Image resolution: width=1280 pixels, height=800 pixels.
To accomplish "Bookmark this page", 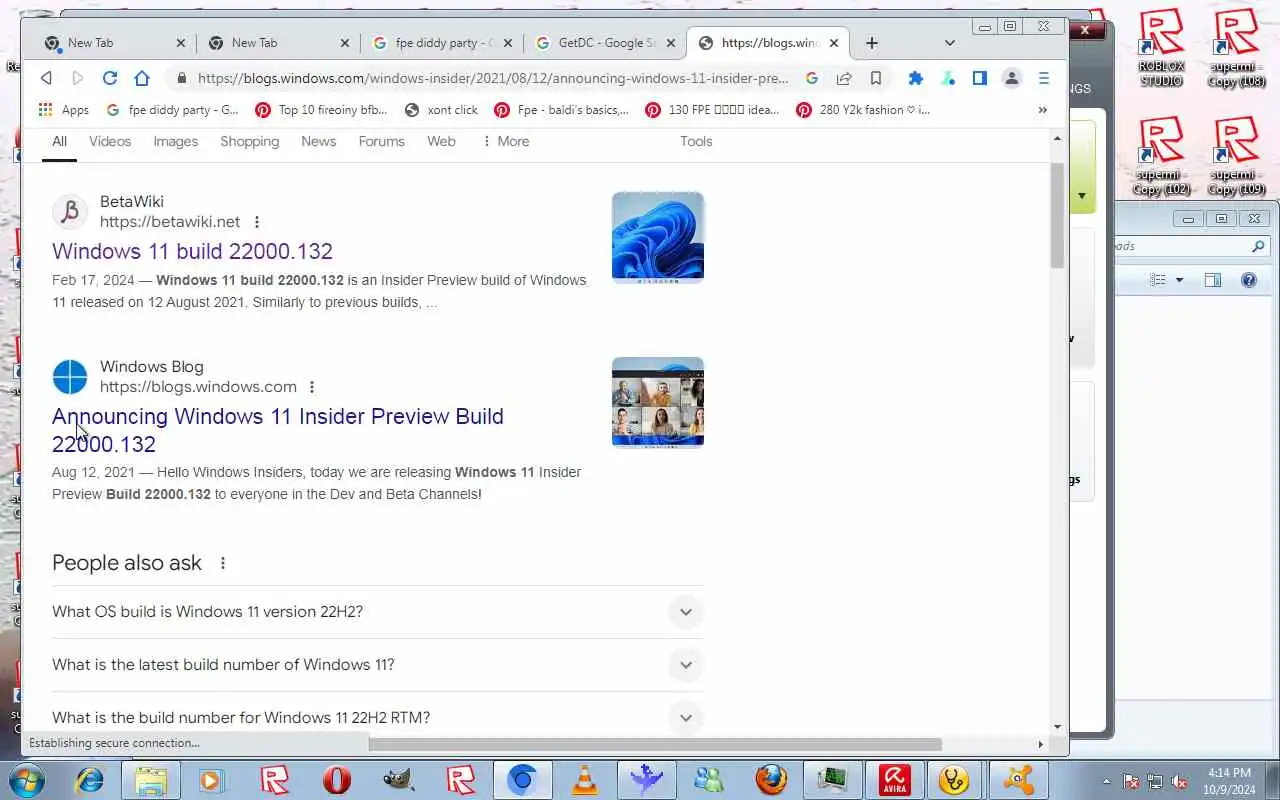I will pyautogui.click(x=876, y=78).
